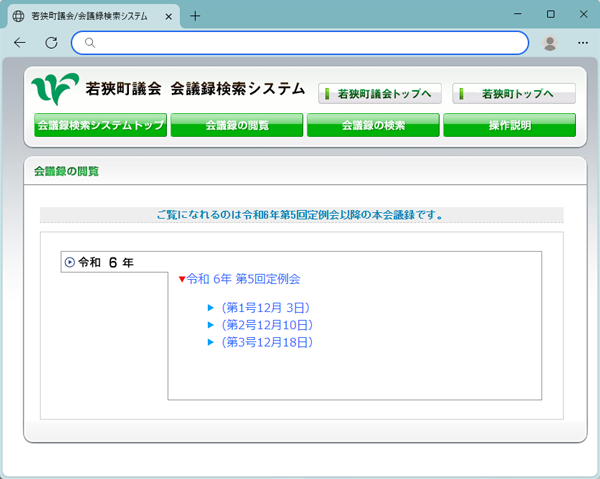Click blue arrow beside 第2号12月10日

click(x=210, y=325)
